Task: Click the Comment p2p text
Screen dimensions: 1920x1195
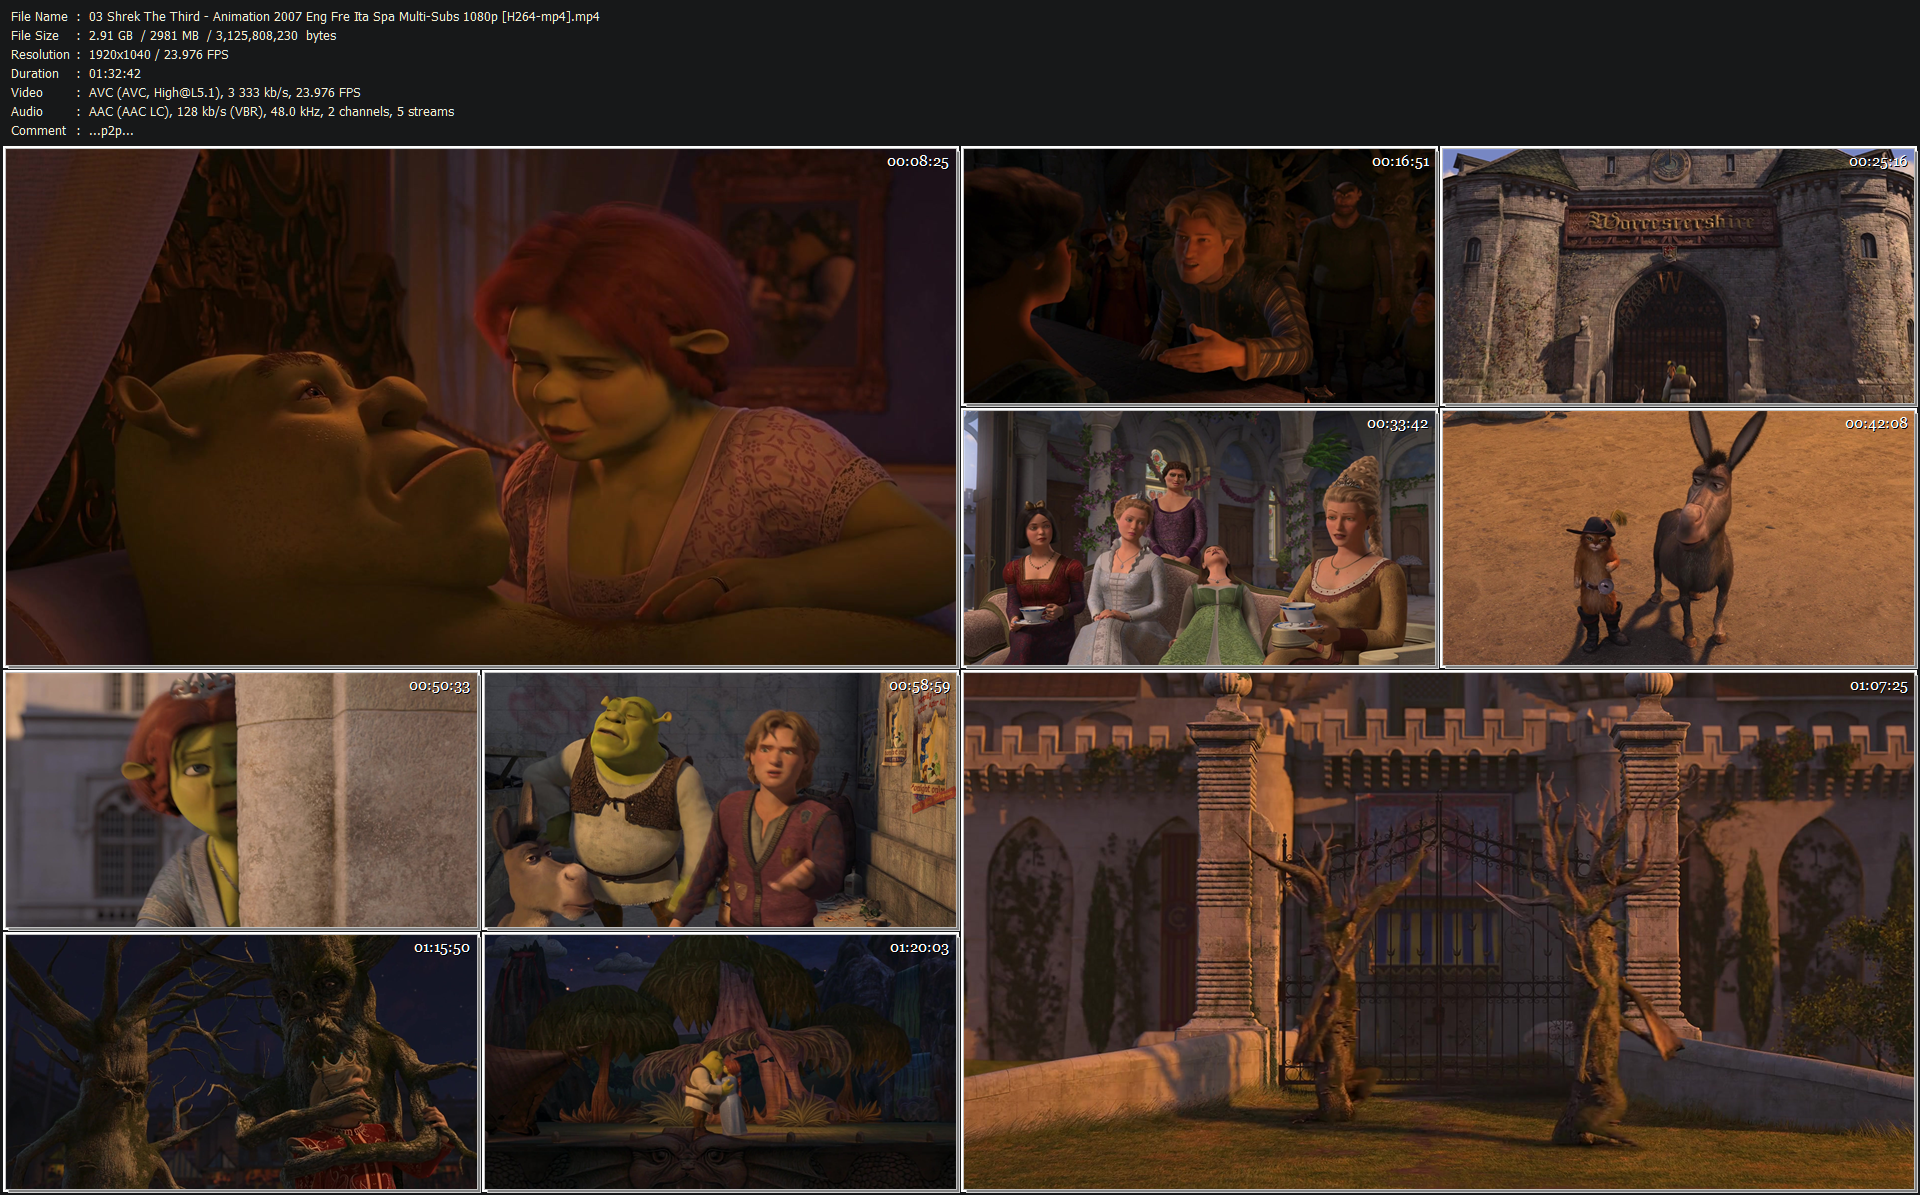Action: pos(111,131)
